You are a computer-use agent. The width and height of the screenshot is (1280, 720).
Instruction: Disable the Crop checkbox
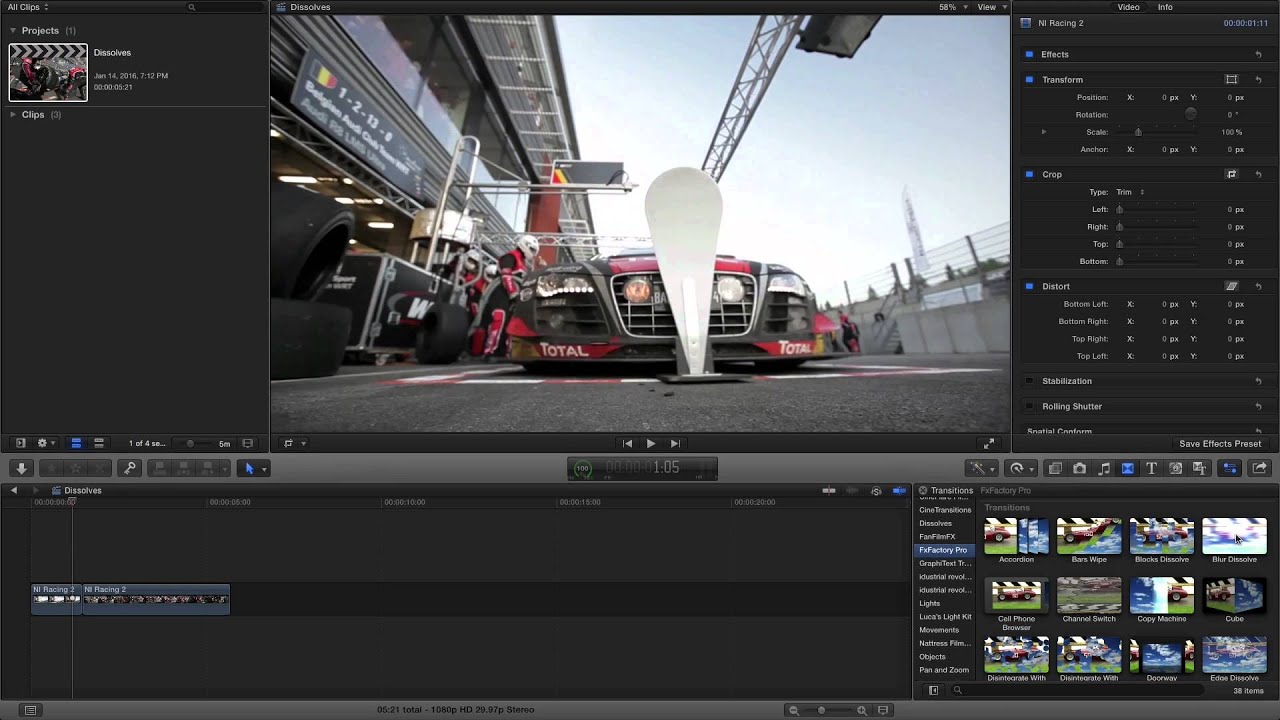click(1028, 174)
